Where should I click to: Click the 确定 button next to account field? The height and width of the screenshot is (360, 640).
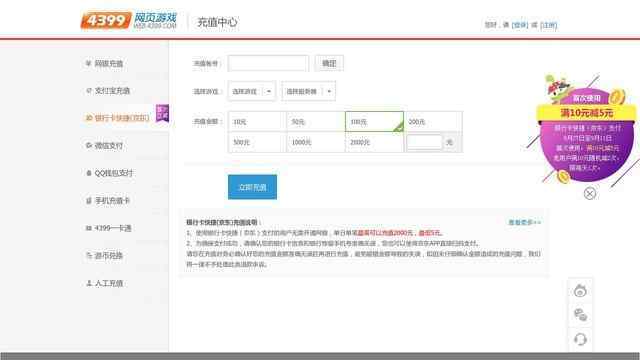[329, 63]
